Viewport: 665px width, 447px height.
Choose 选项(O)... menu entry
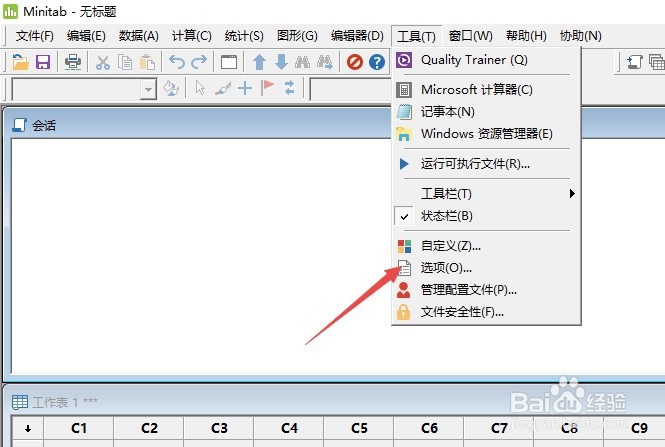[x=486, y=268]
